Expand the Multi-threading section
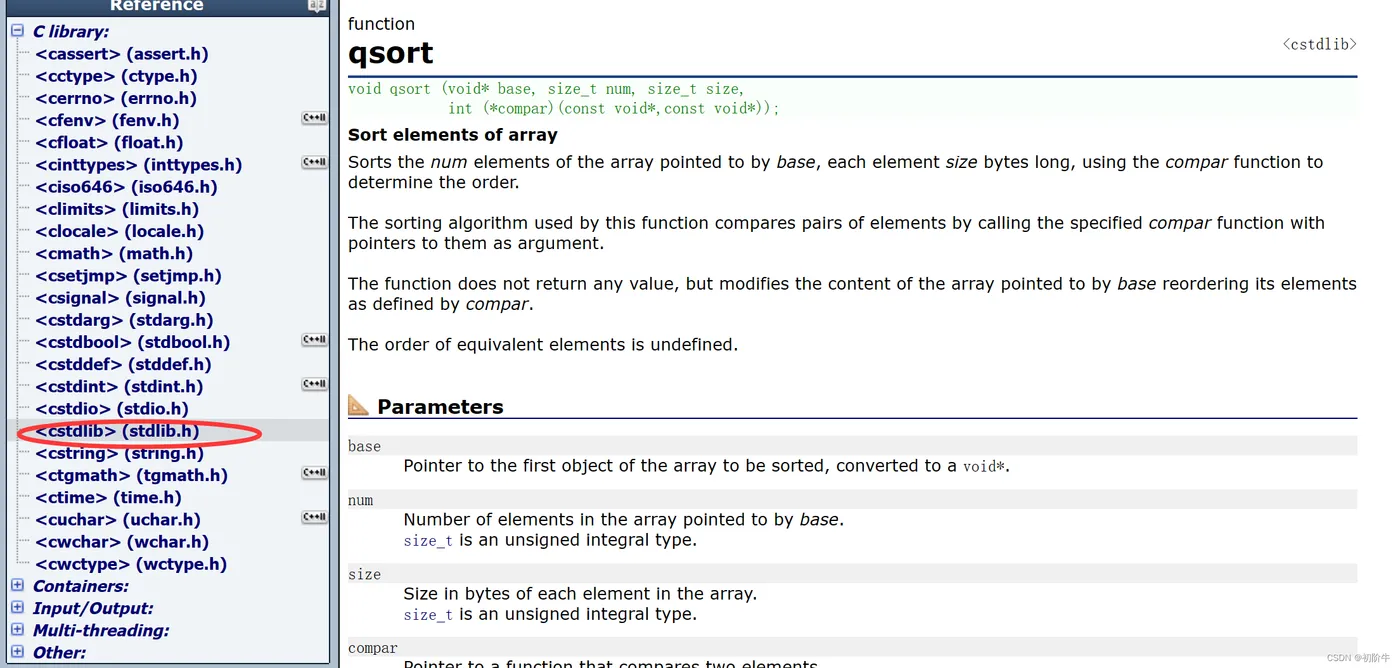Screen dimensions: 1400x668 point(17,630)
